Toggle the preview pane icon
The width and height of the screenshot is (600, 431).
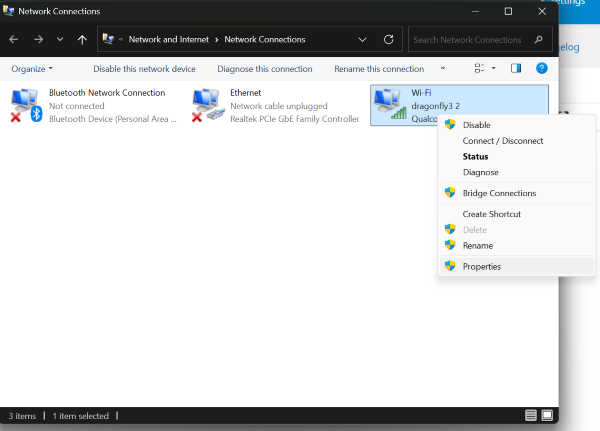pos(516,69)
